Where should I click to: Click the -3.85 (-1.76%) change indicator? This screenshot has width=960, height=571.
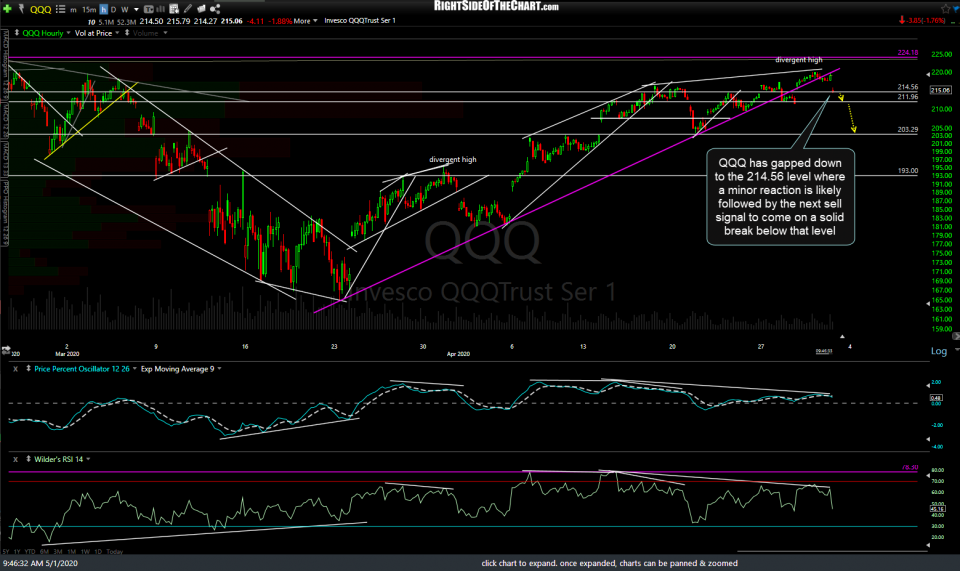[x=921, y=20]
